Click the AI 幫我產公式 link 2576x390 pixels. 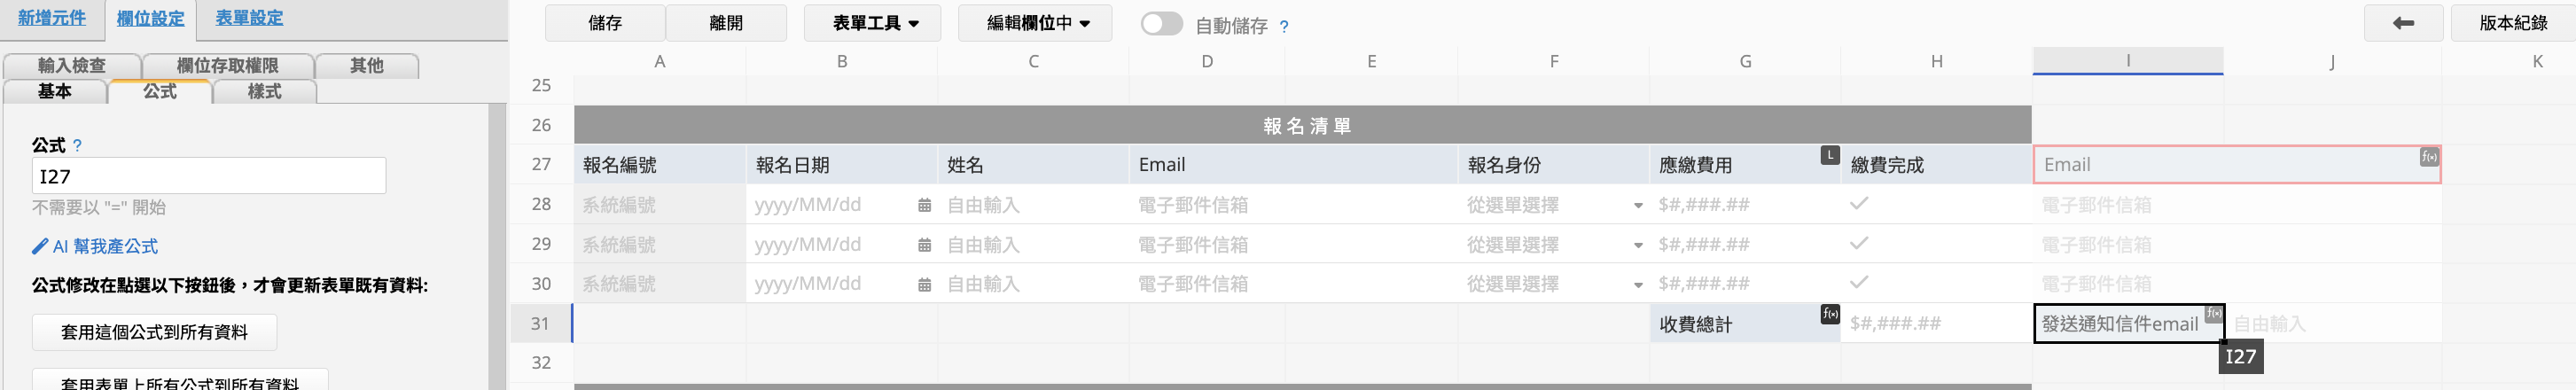tap(95, 247)
